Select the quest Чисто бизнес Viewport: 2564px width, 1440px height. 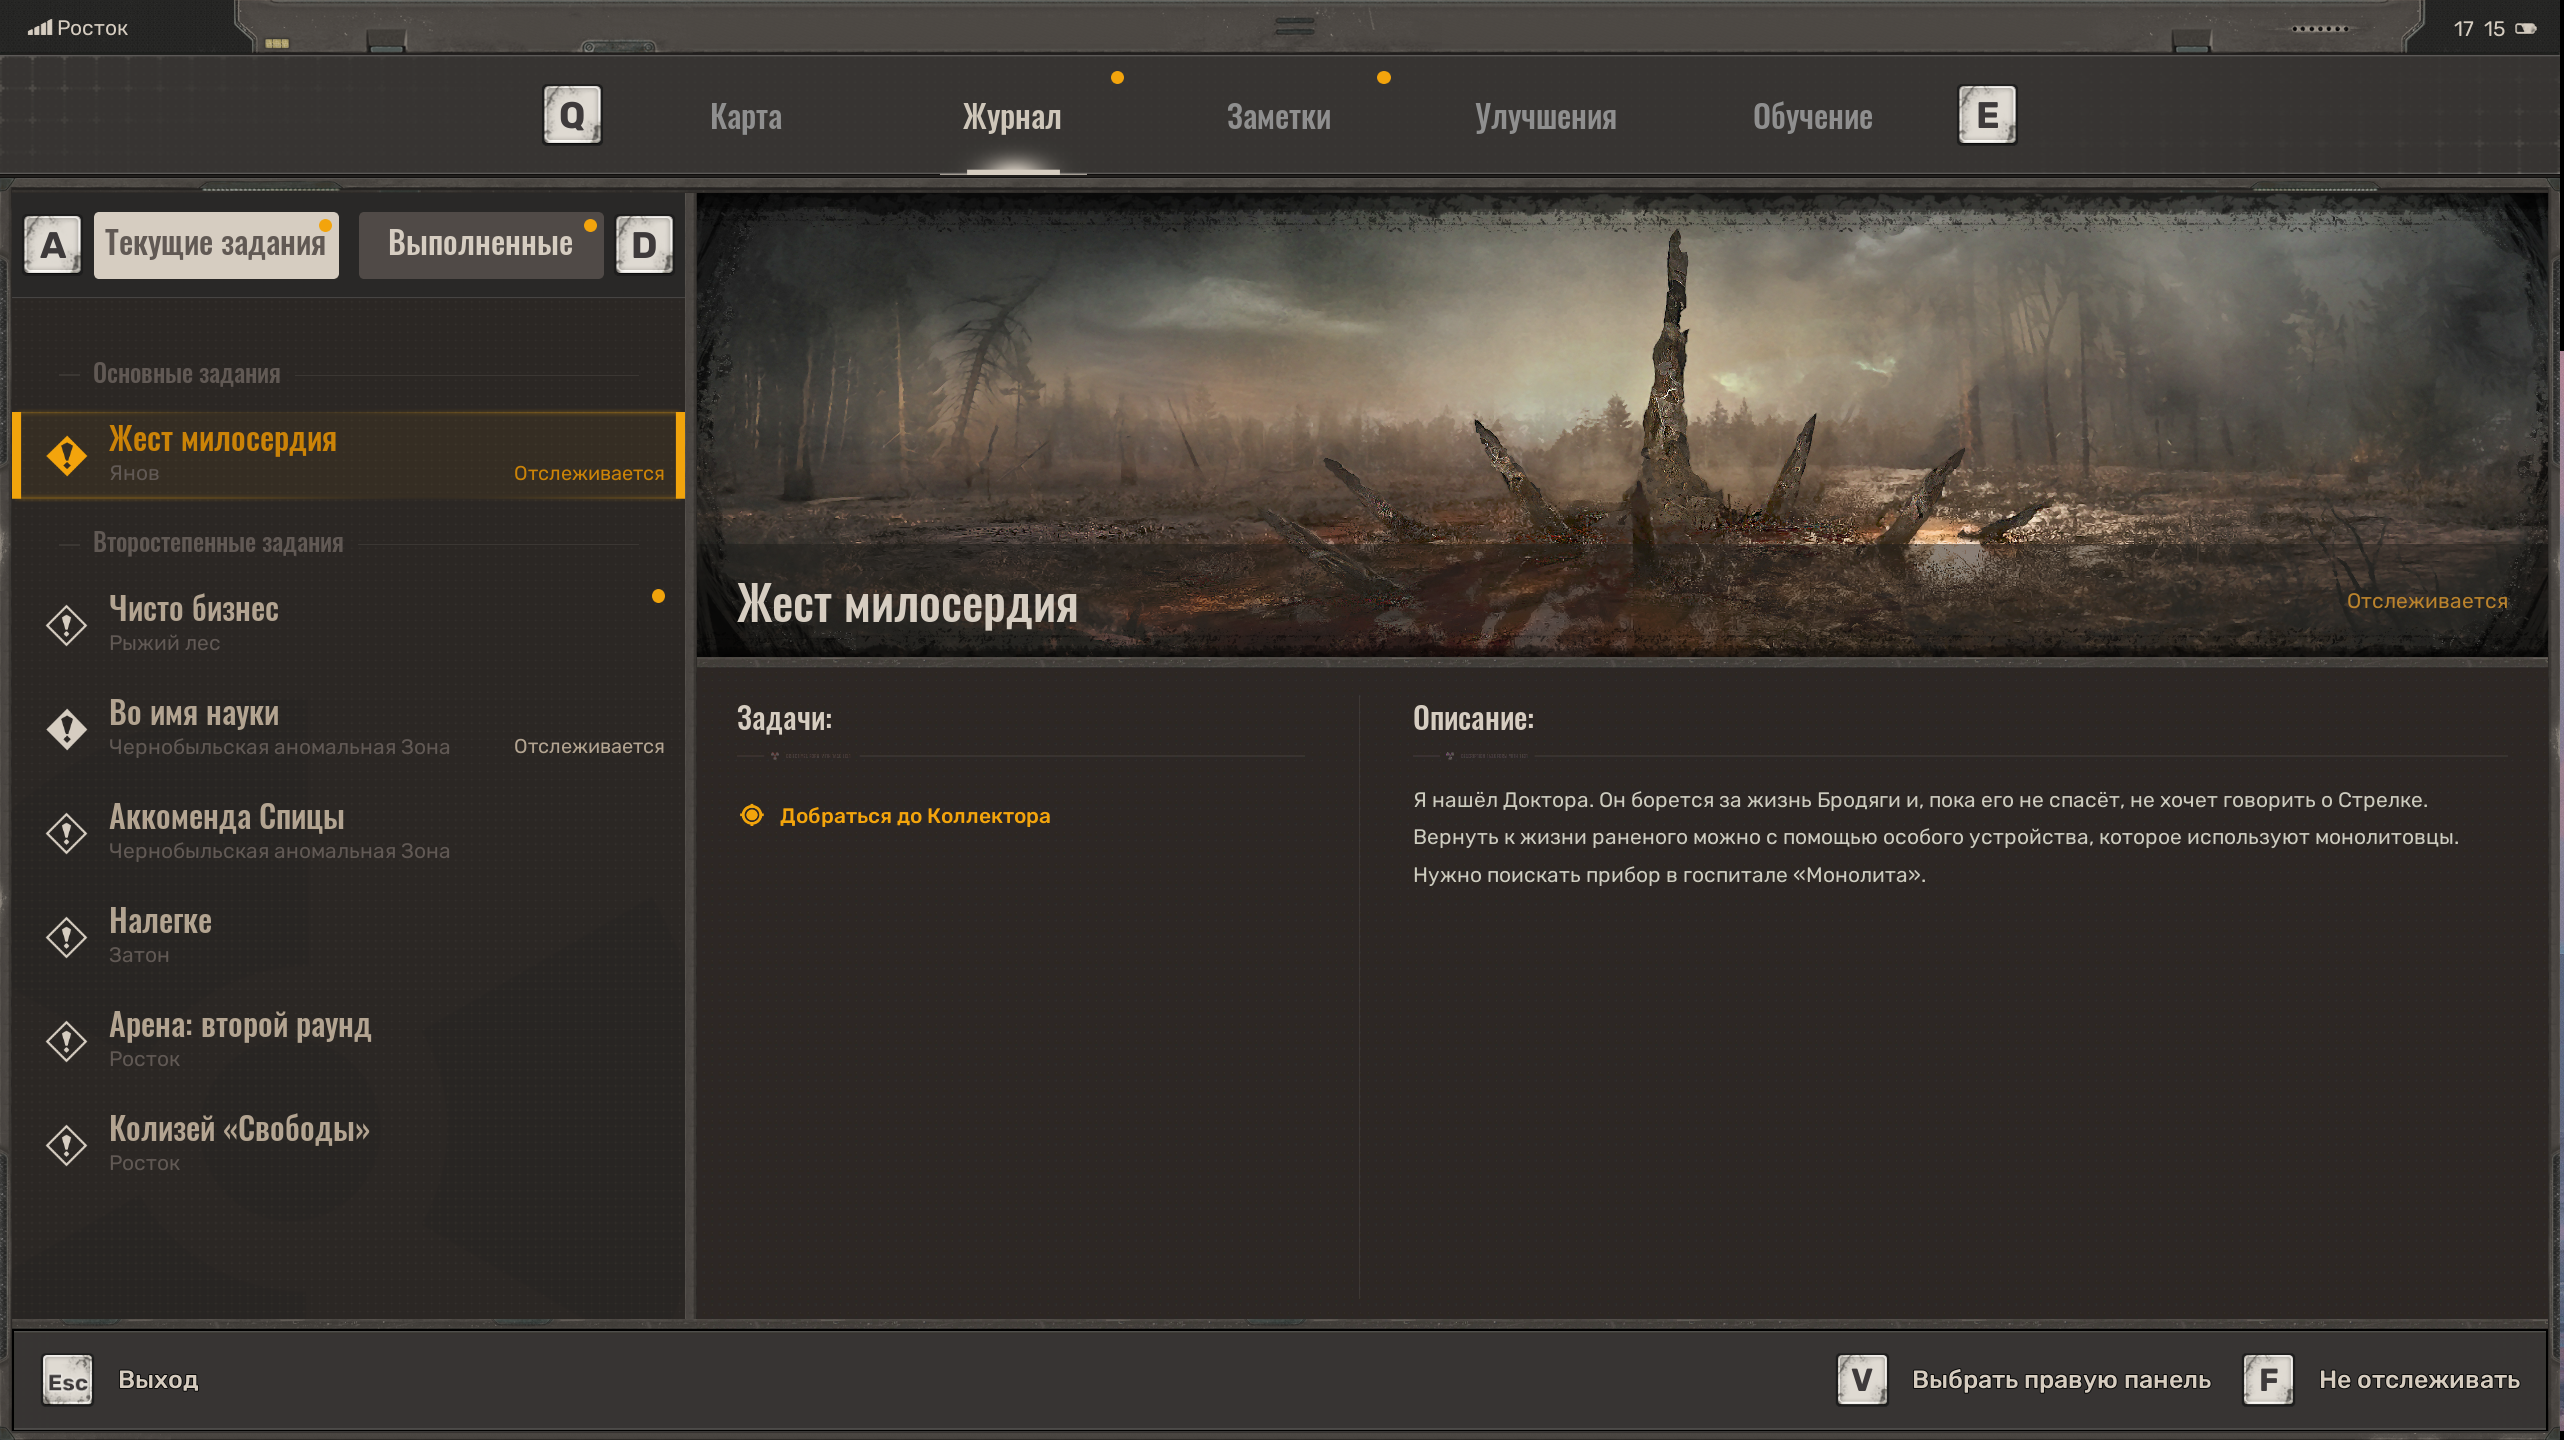348,625
